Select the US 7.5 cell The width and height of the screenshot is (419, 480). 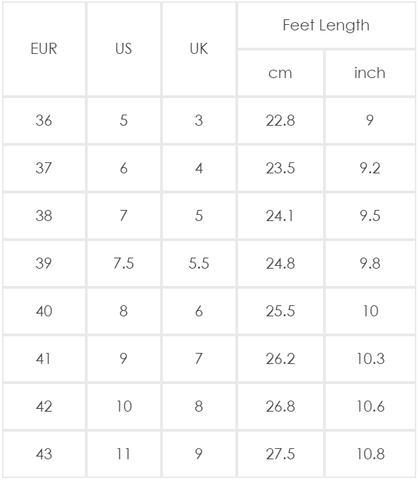(124, 264)
